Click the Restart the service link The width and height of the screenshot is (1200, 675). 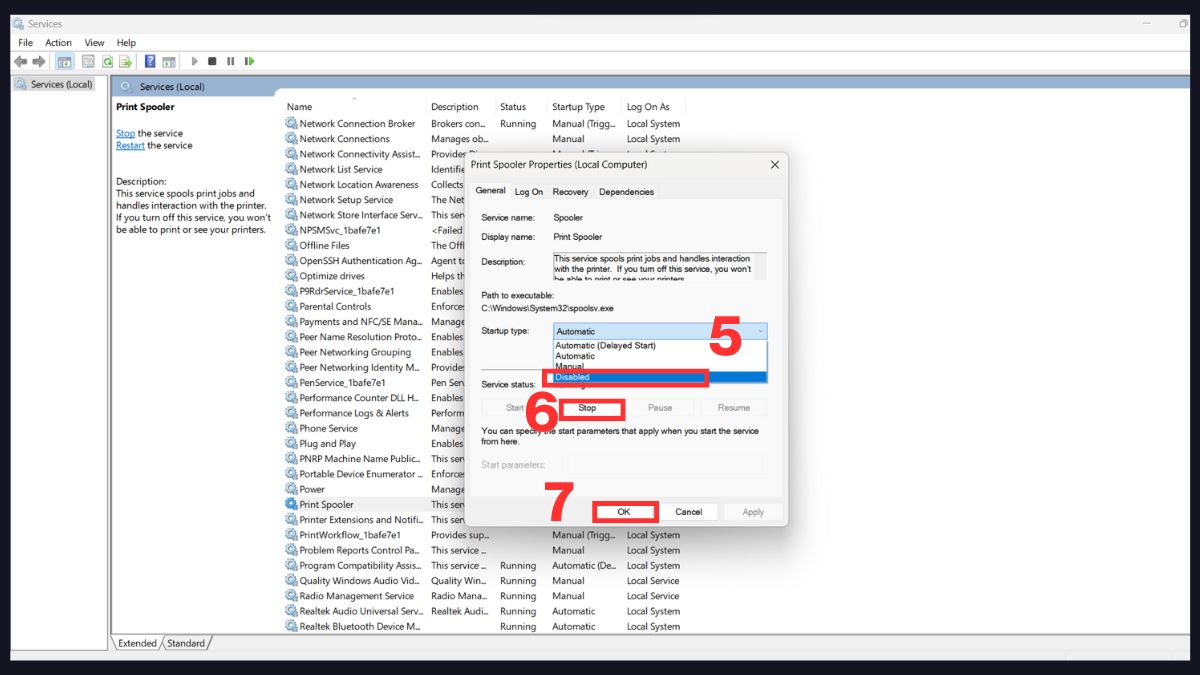point(130,145)
